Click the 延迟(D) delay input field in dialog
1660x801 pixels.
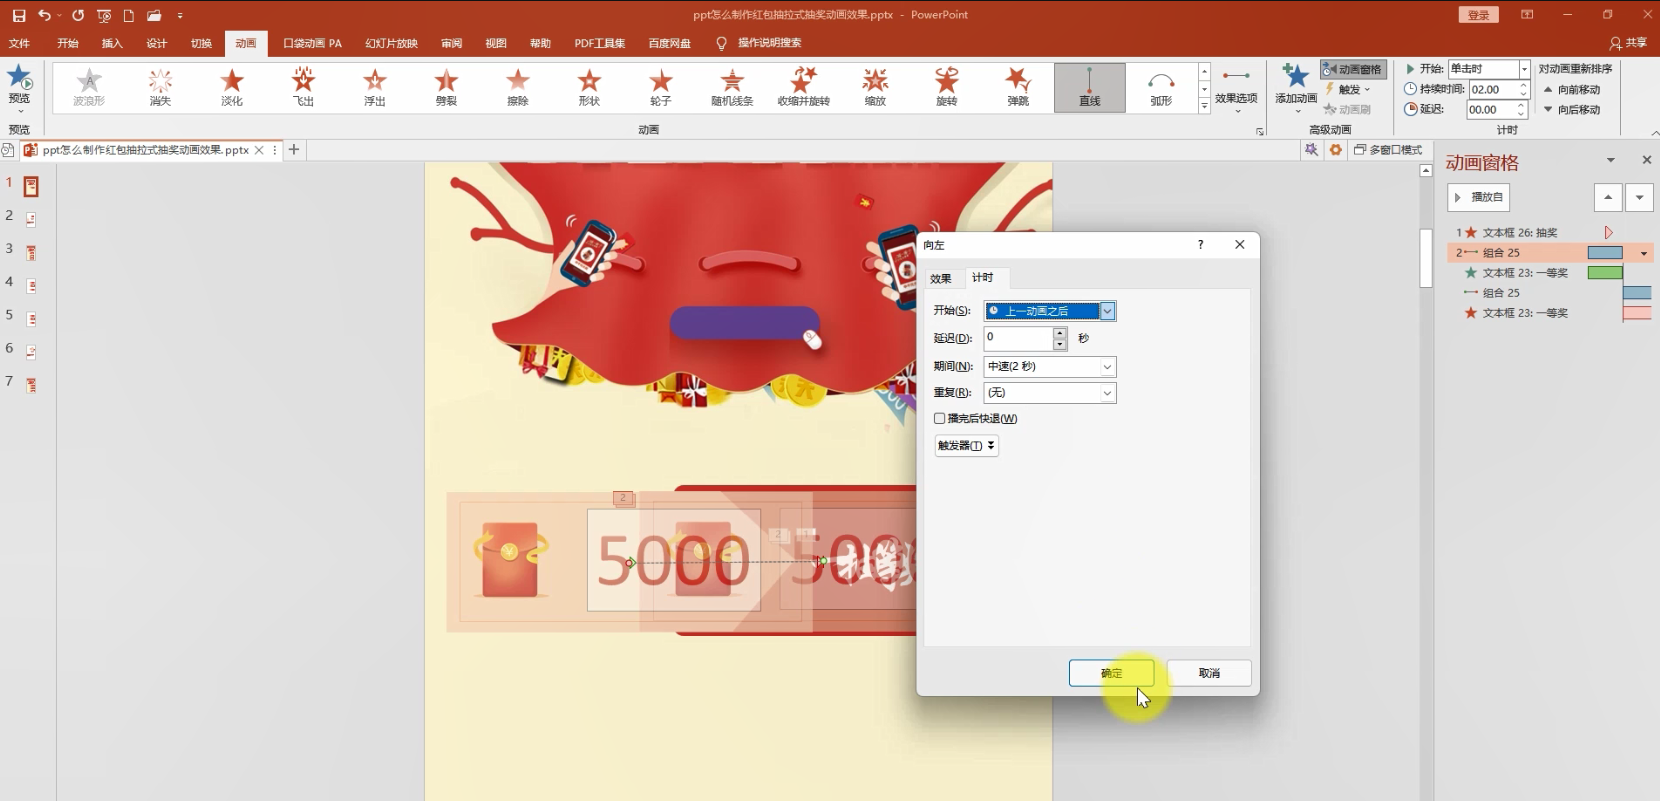[1018, 338]
